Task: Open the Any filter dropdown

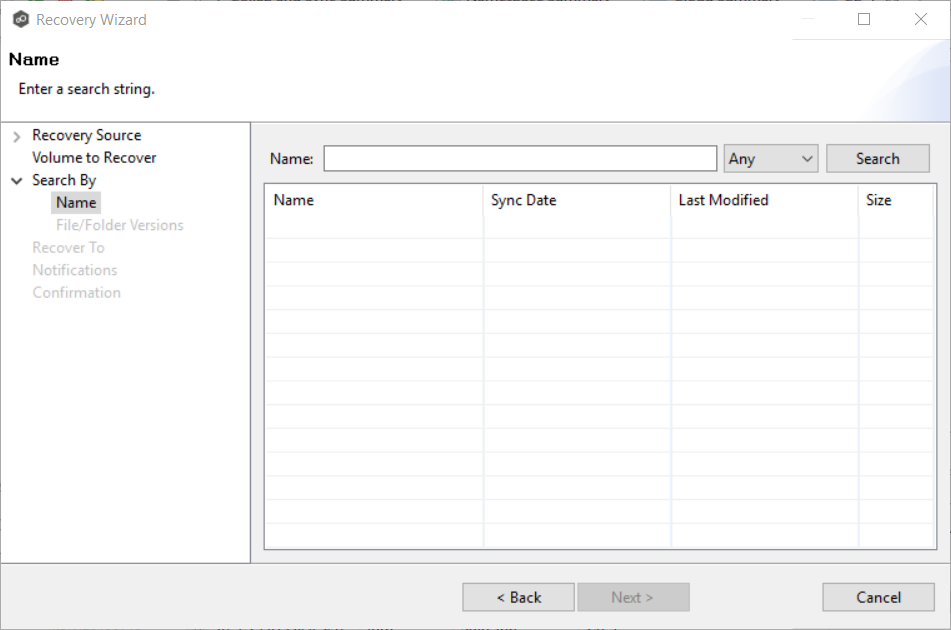Action: (x=770, y=159)
